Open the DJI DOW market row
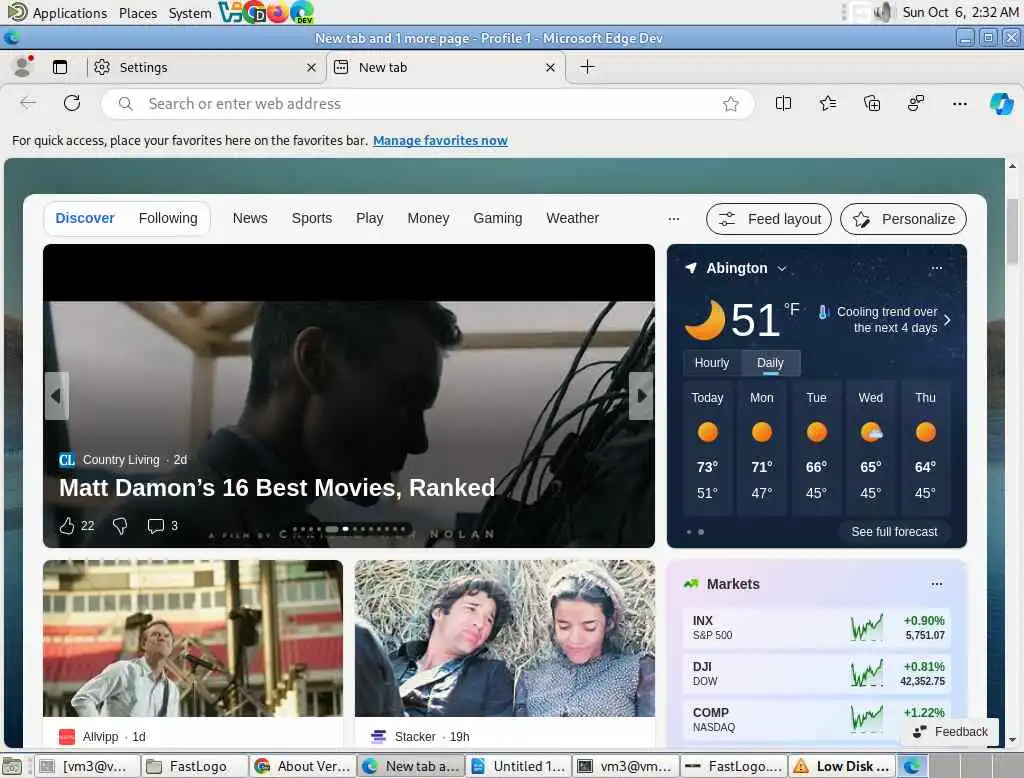The image size is (1024, 778). pyautogui.click(x=816, y=673)
